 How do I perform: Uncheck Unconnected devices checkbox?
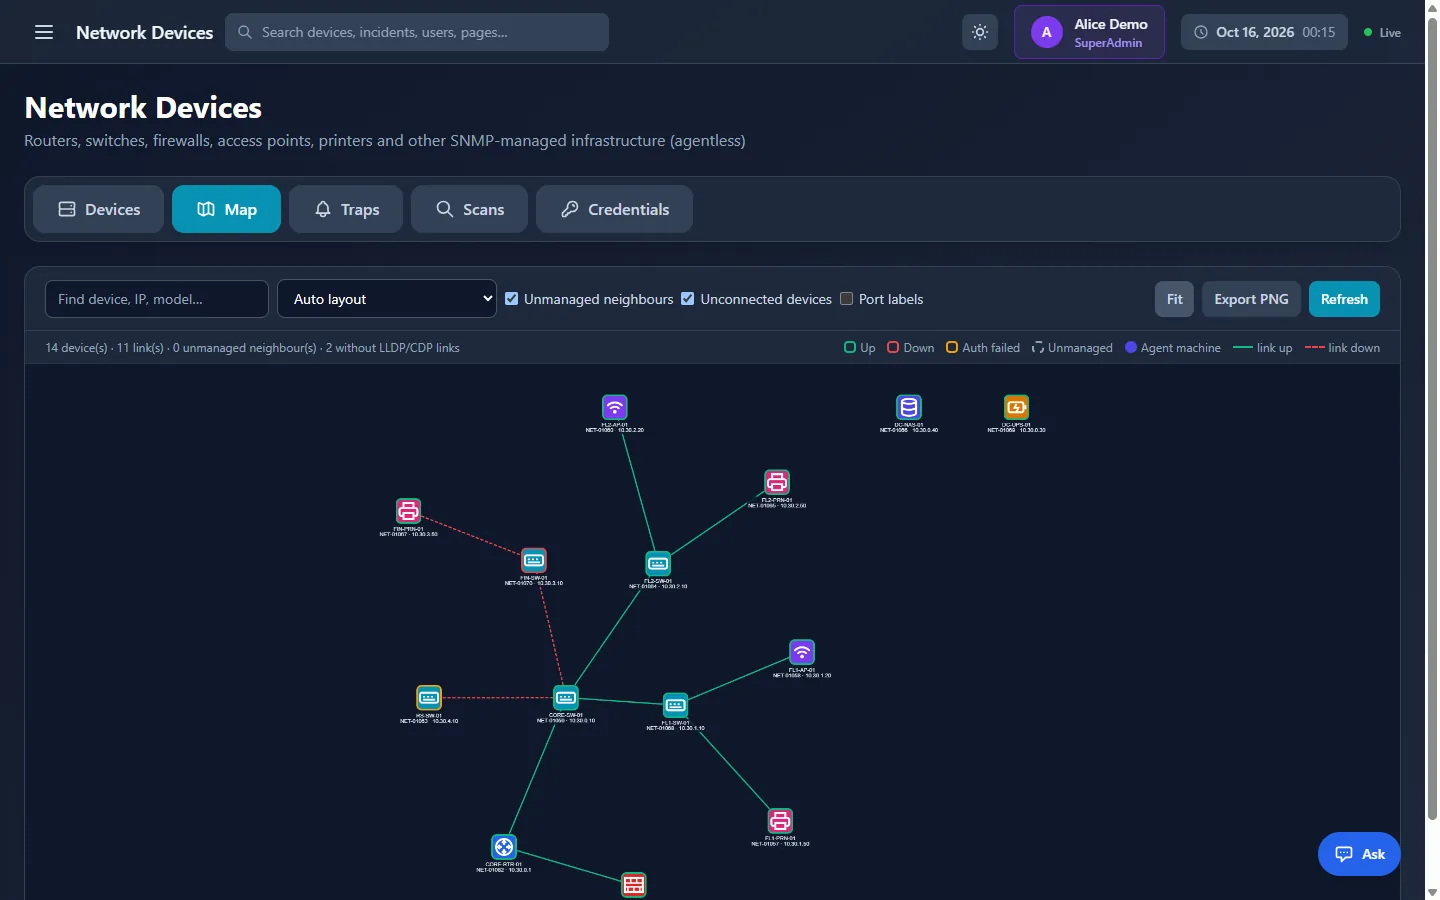pos(688,299)
